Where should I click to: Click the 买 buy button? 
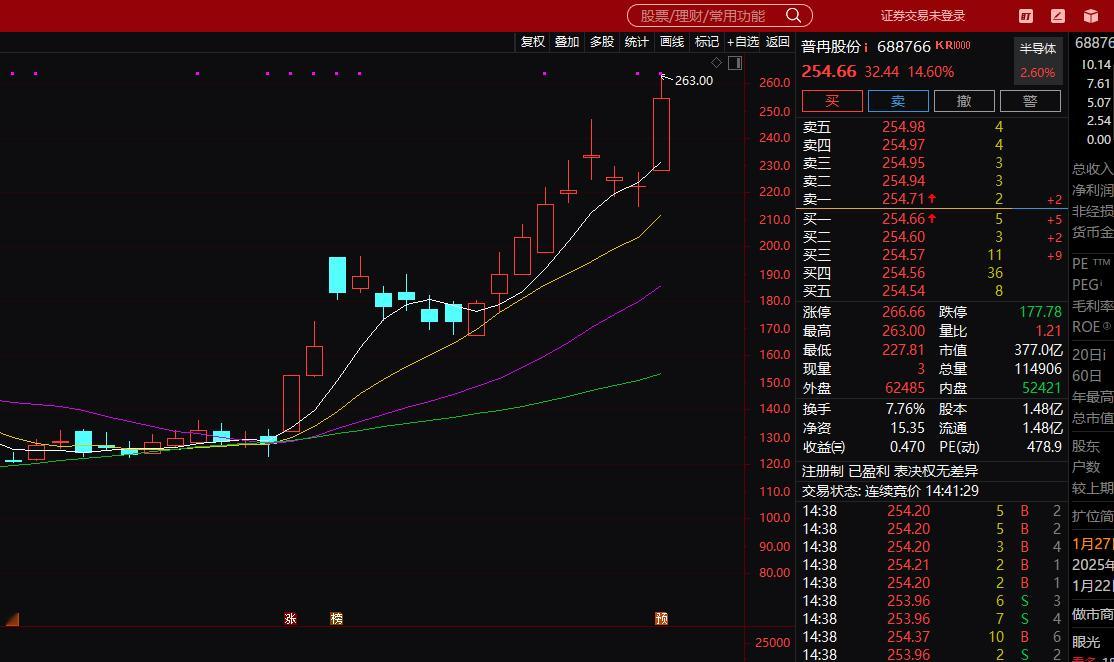832,101
